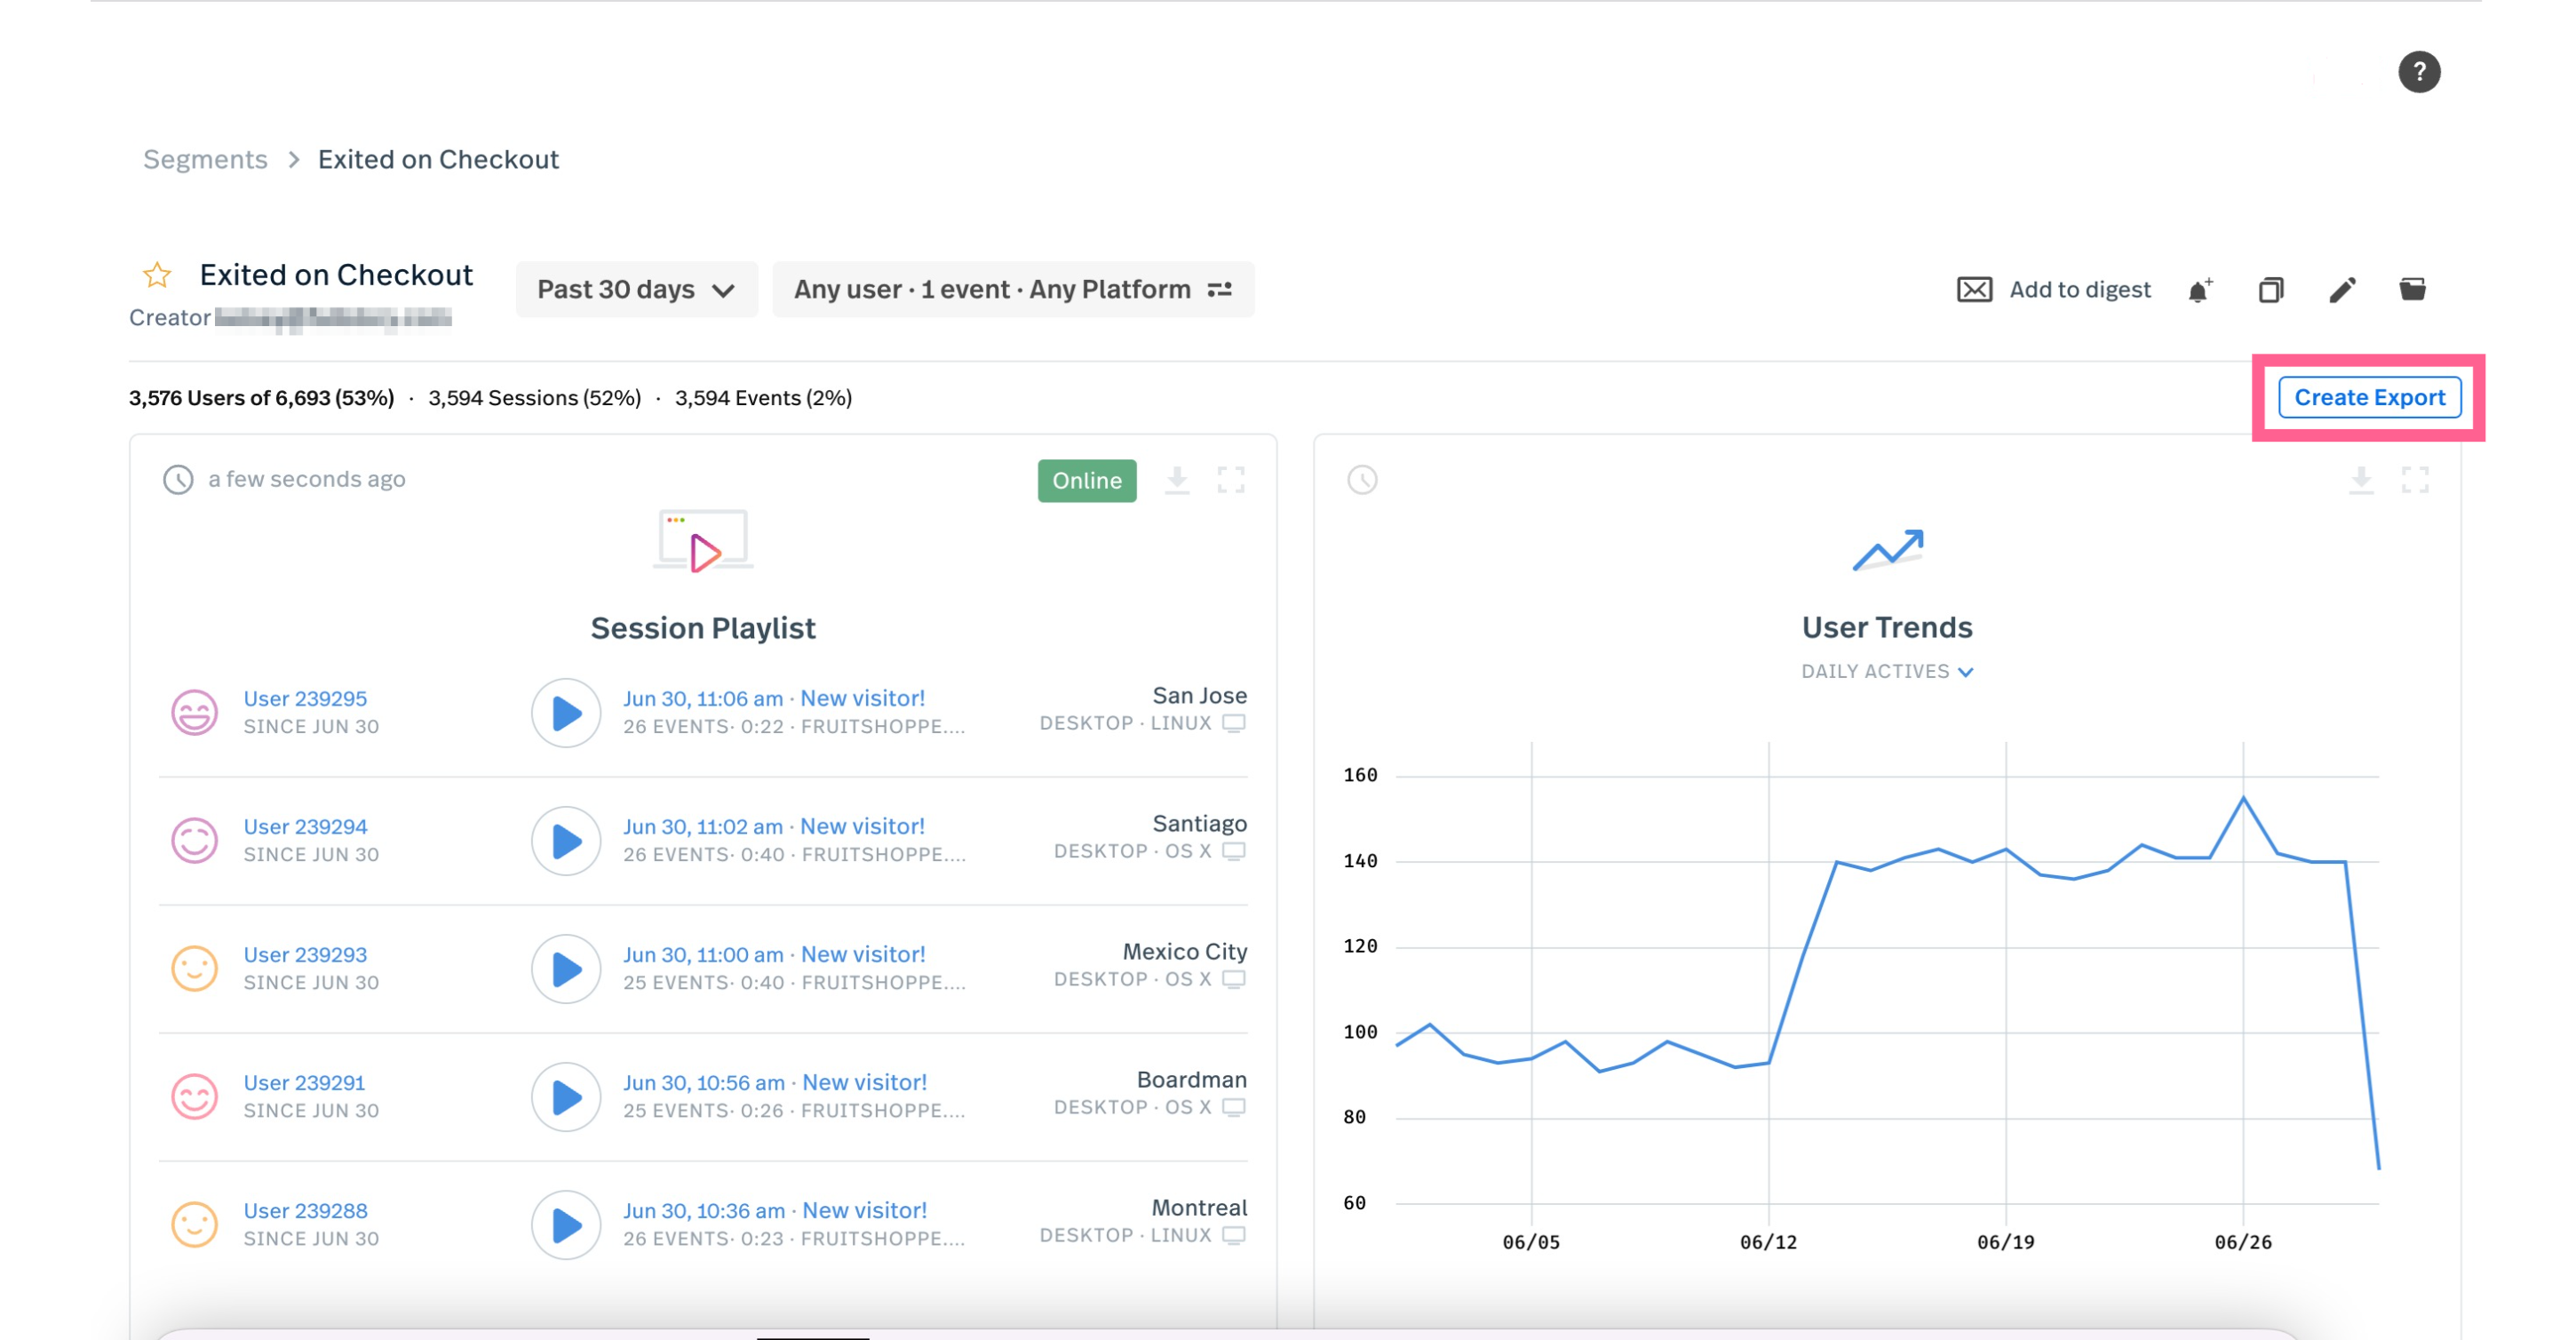Open the Past 30 days date dropdown
This screenshot has width=2576, height=1340.
(x=636, y=289)
